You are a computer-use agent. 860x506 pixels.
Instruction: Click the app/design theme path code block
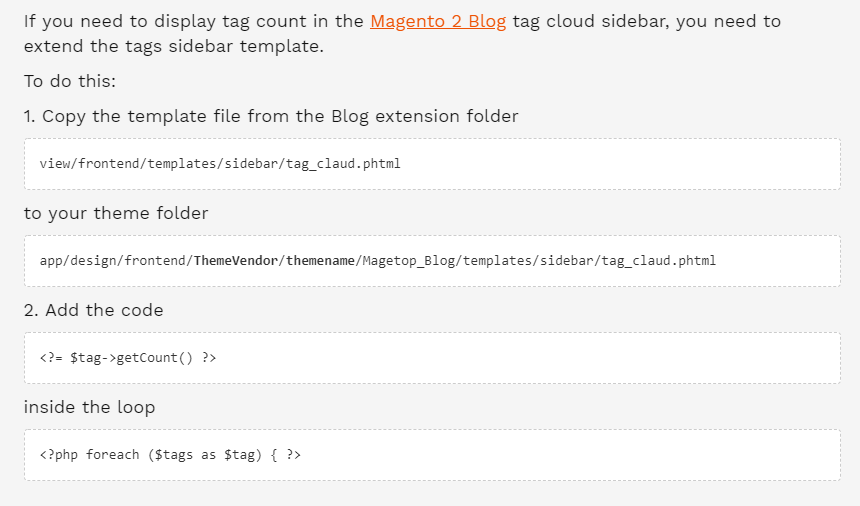(432, 261)
